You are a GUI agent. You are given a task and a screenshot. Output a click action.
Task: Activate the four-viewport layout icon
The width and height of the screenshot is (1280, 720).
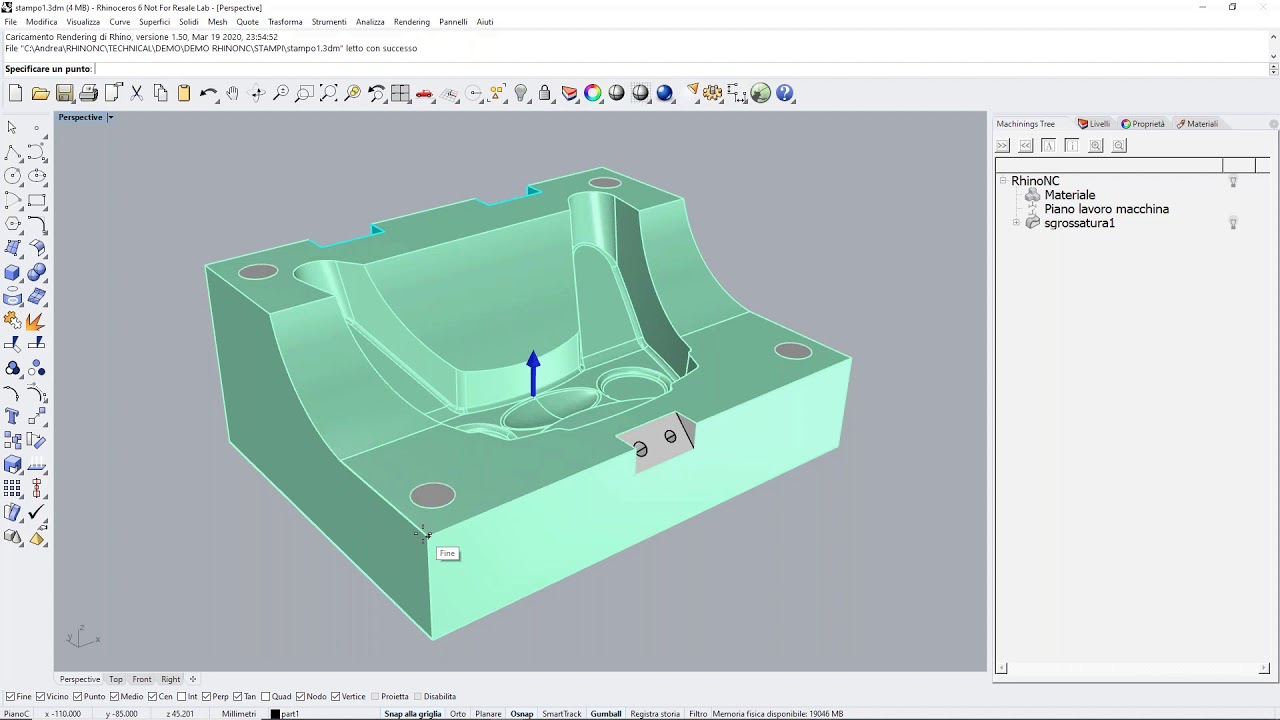(401, 93)
